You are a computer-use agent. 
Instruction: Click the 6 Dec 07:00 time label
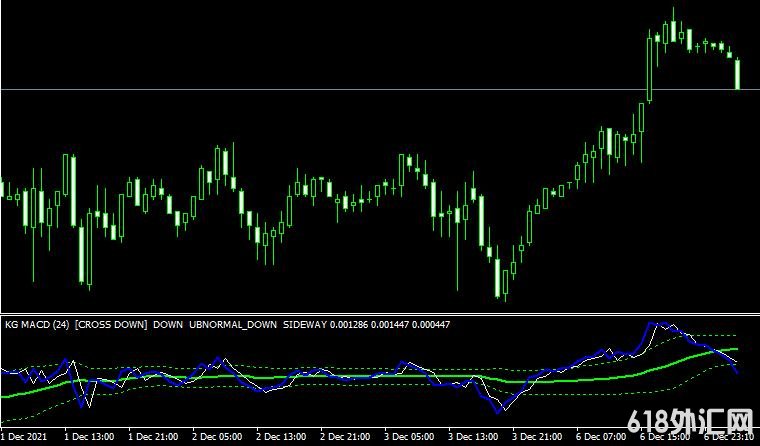(x=601, y=437)
